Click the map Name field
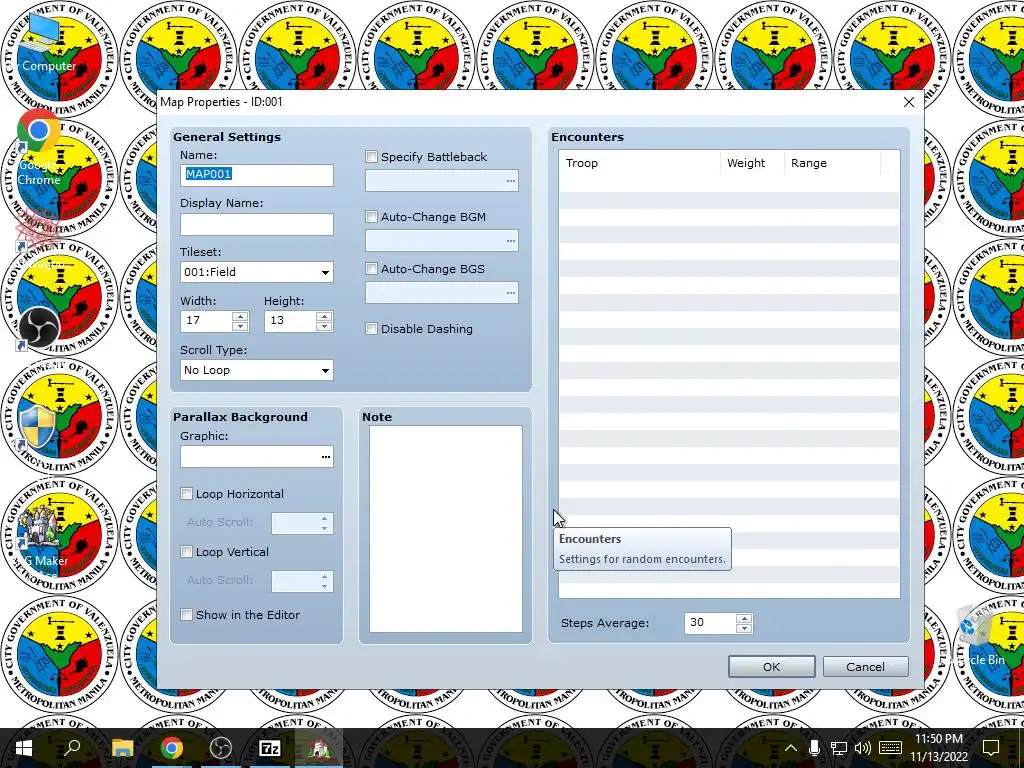The width and height of the screenshot is (1024, 768). coord(257,175)
